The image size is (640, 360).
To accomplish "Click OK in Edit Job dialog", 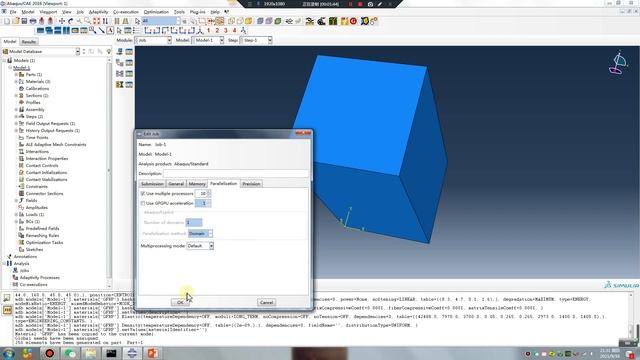I will [x=180, y=302].
